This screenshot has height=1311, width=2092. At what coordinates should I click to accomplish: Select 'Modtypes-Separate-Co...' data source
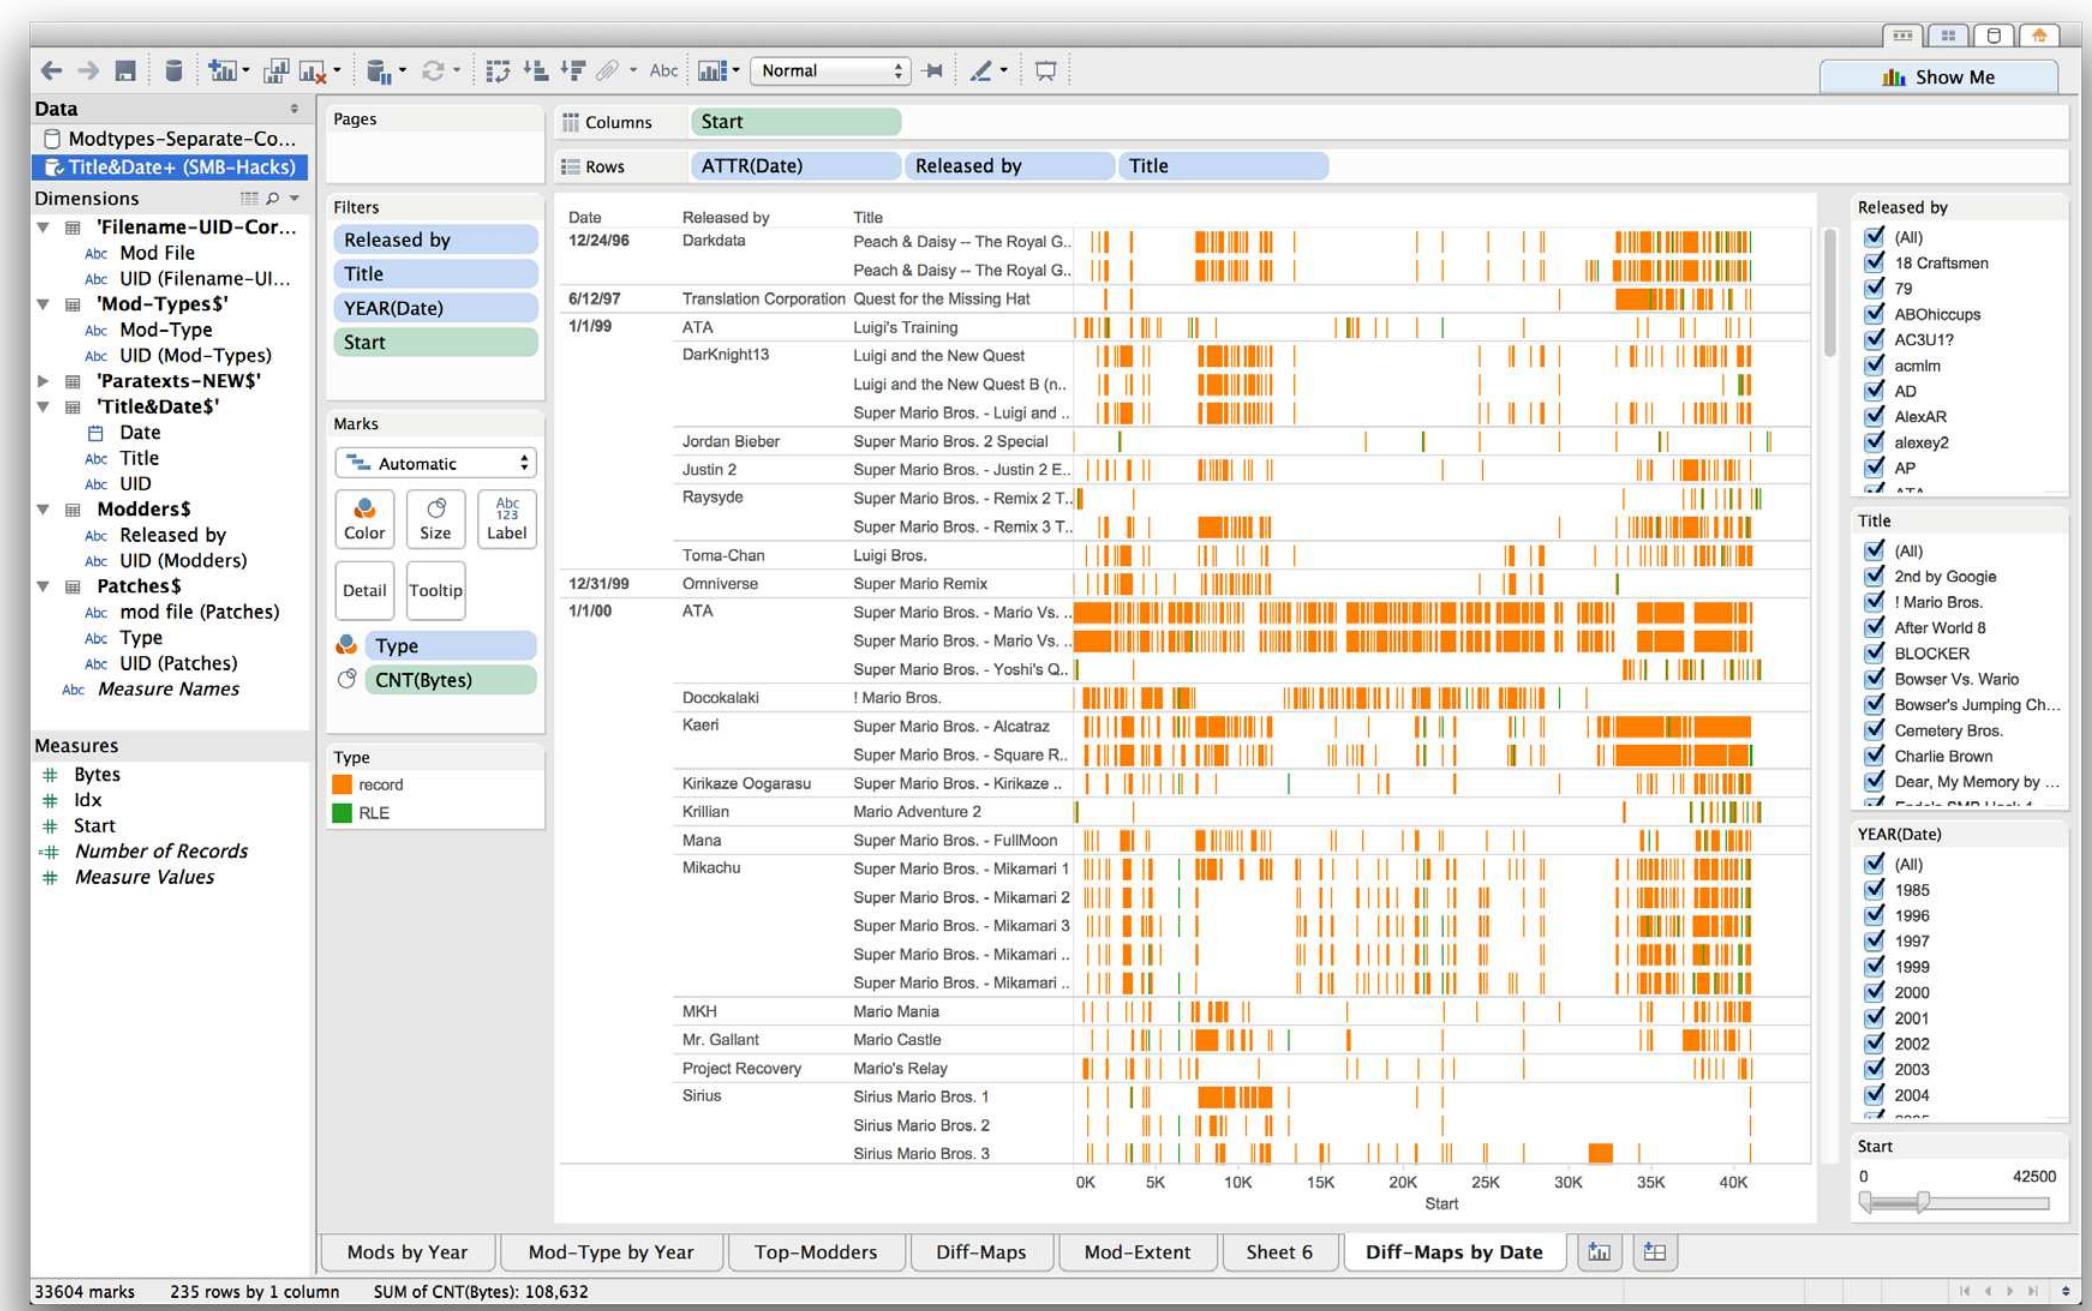click(170, 139)
